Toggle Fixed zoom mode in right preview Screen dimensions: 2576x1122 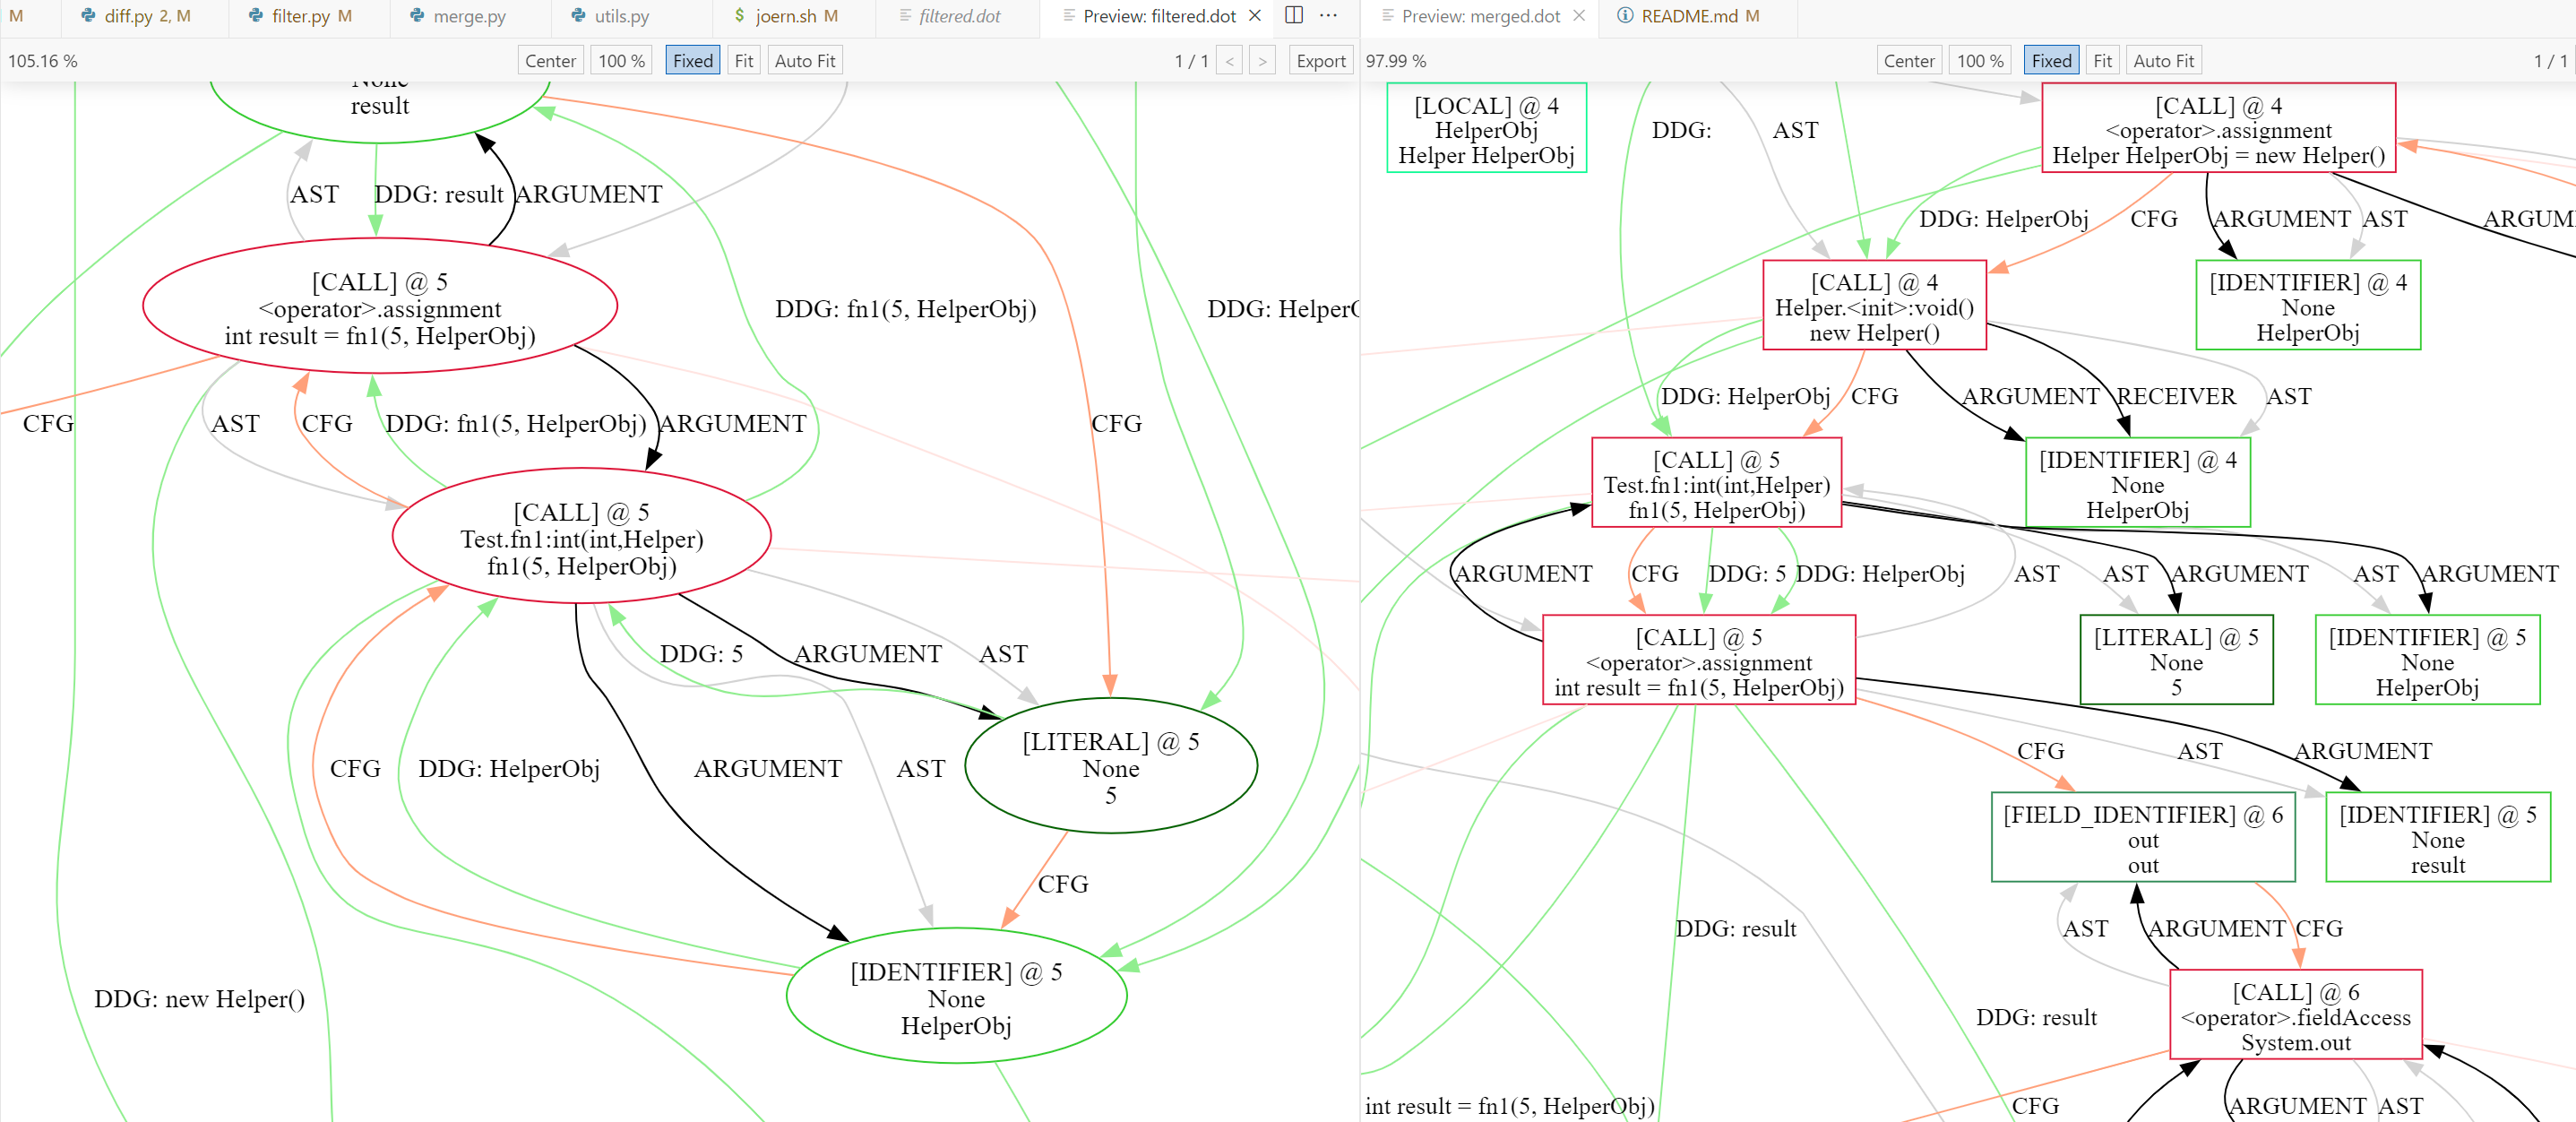click(2050, 61)
